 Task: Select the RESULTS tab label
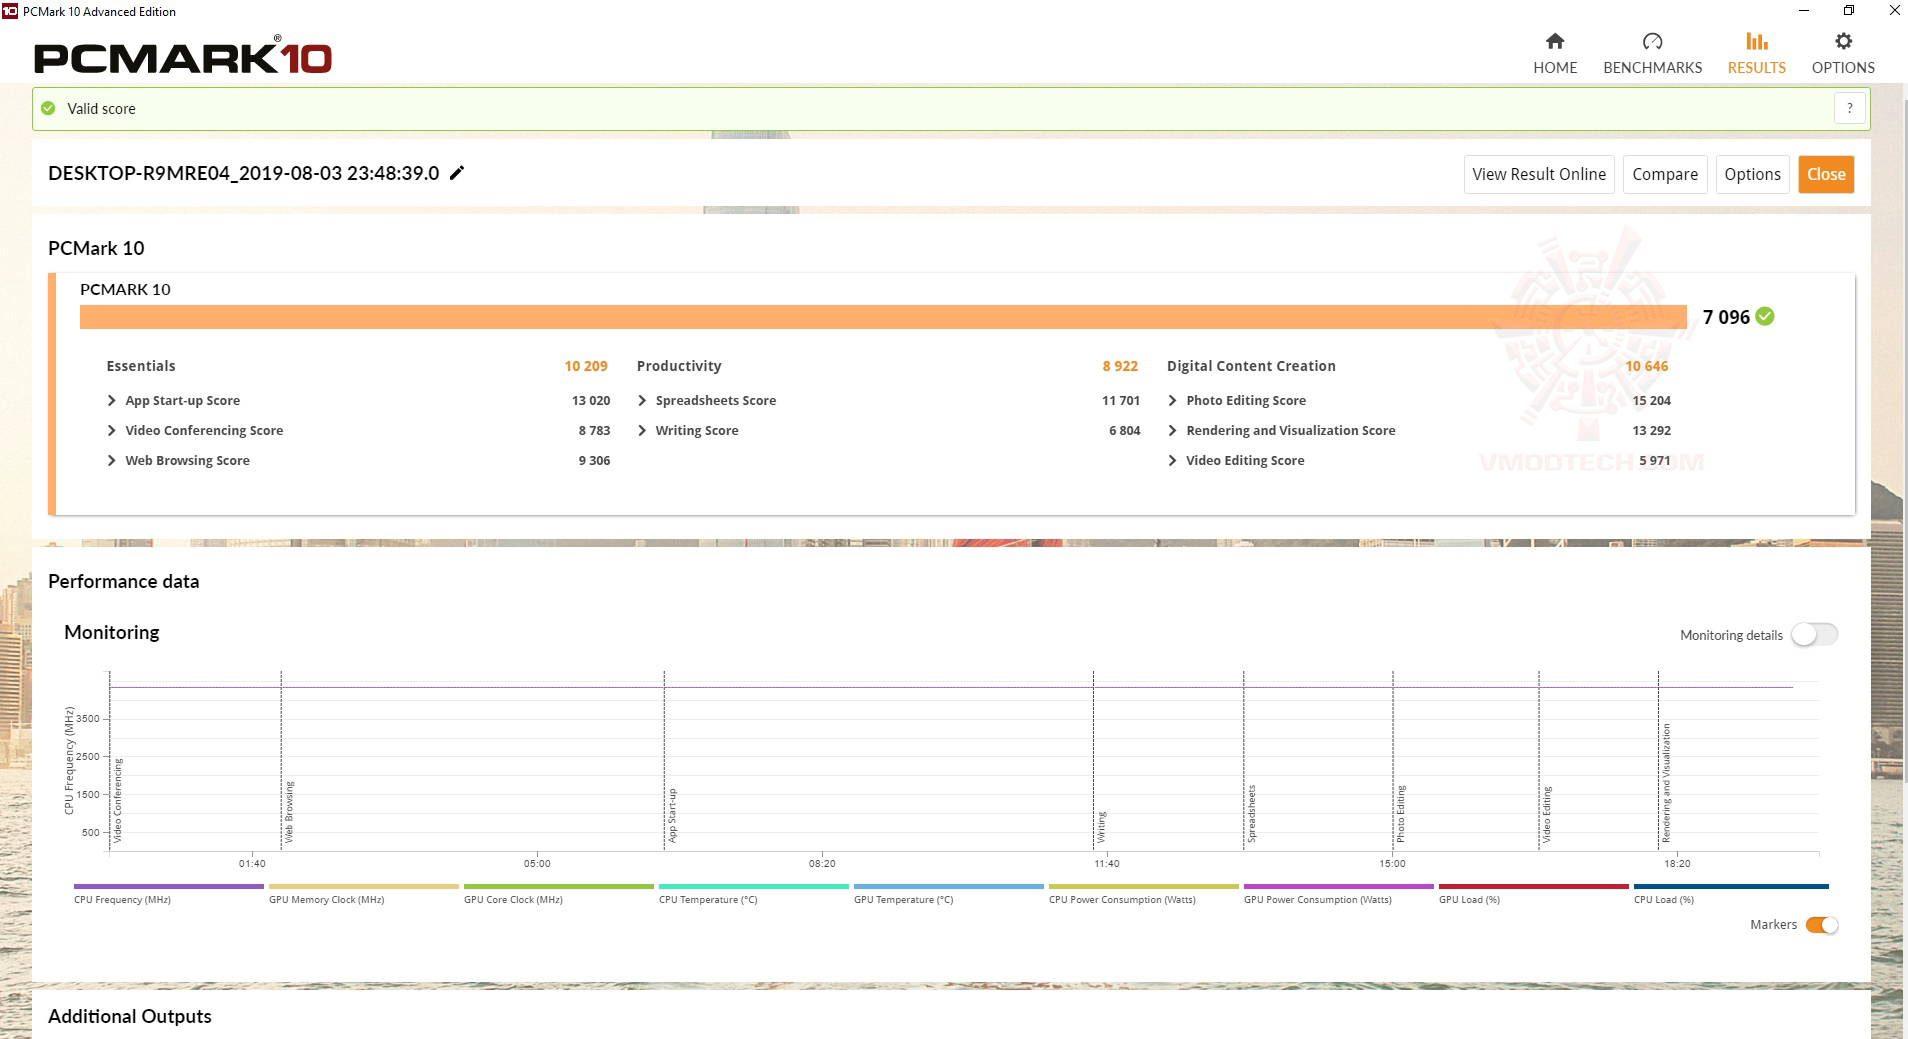(1756, 68)
